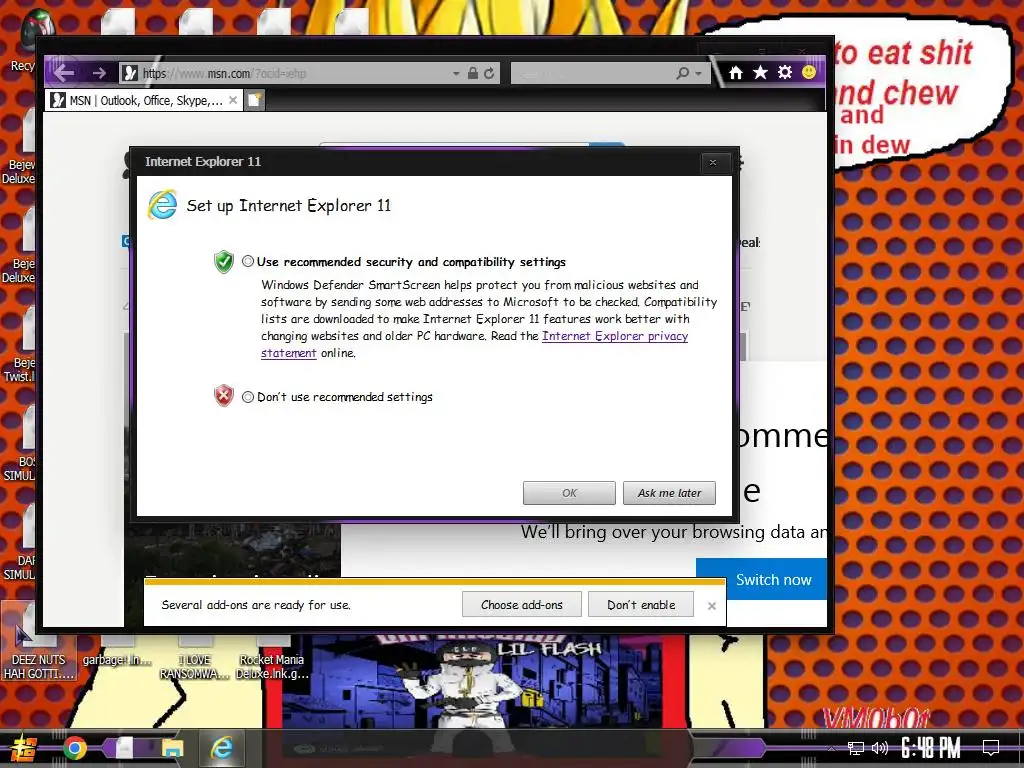Select Don't use recommended settings option
This screenshot has height=768, width=1024.
[x=248, y=396]
